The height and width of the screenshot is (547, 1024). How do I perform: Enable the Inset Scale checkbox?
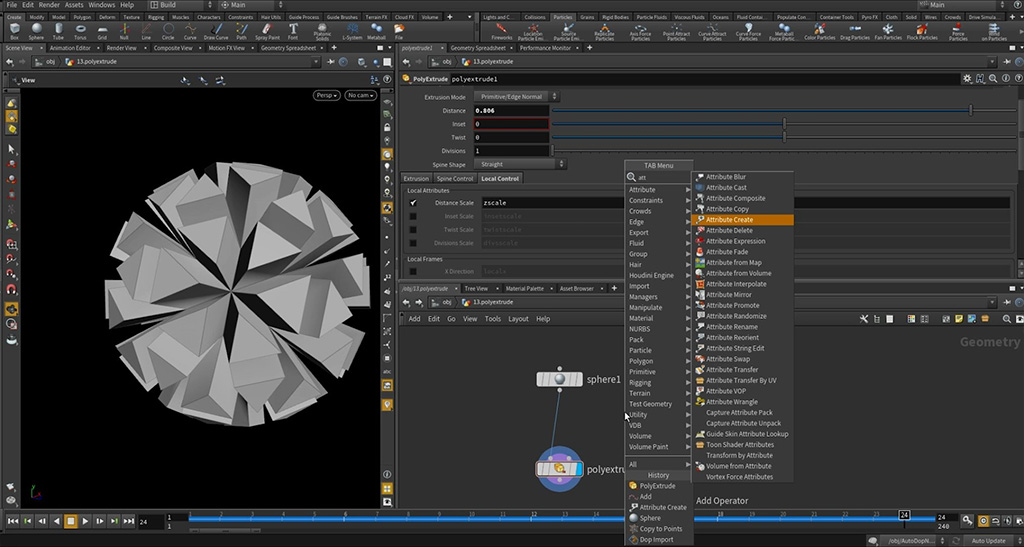[x=412, y=216]
